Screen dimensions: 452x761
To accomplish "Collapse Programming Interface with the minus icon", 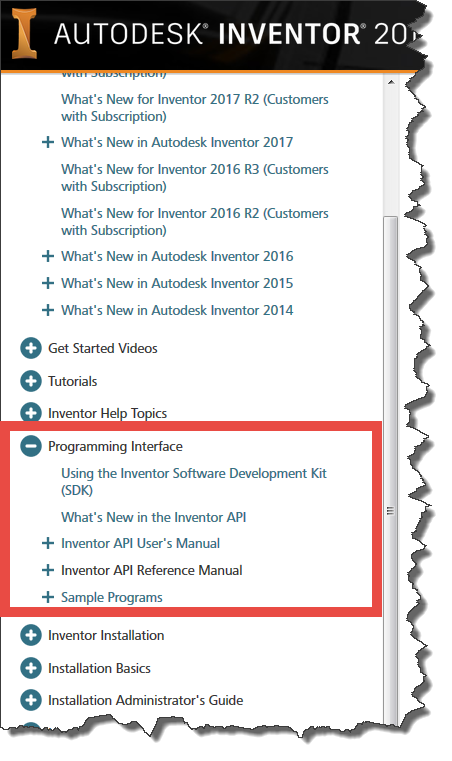I will point(31,446).
